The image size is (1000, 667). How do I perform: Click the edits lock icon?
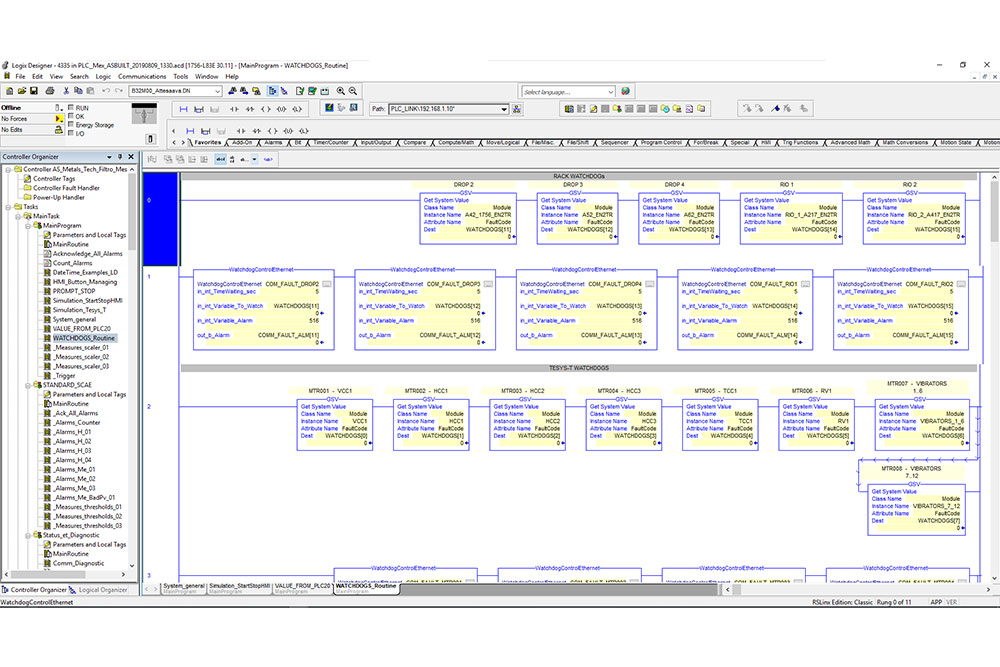coord(59,129)
